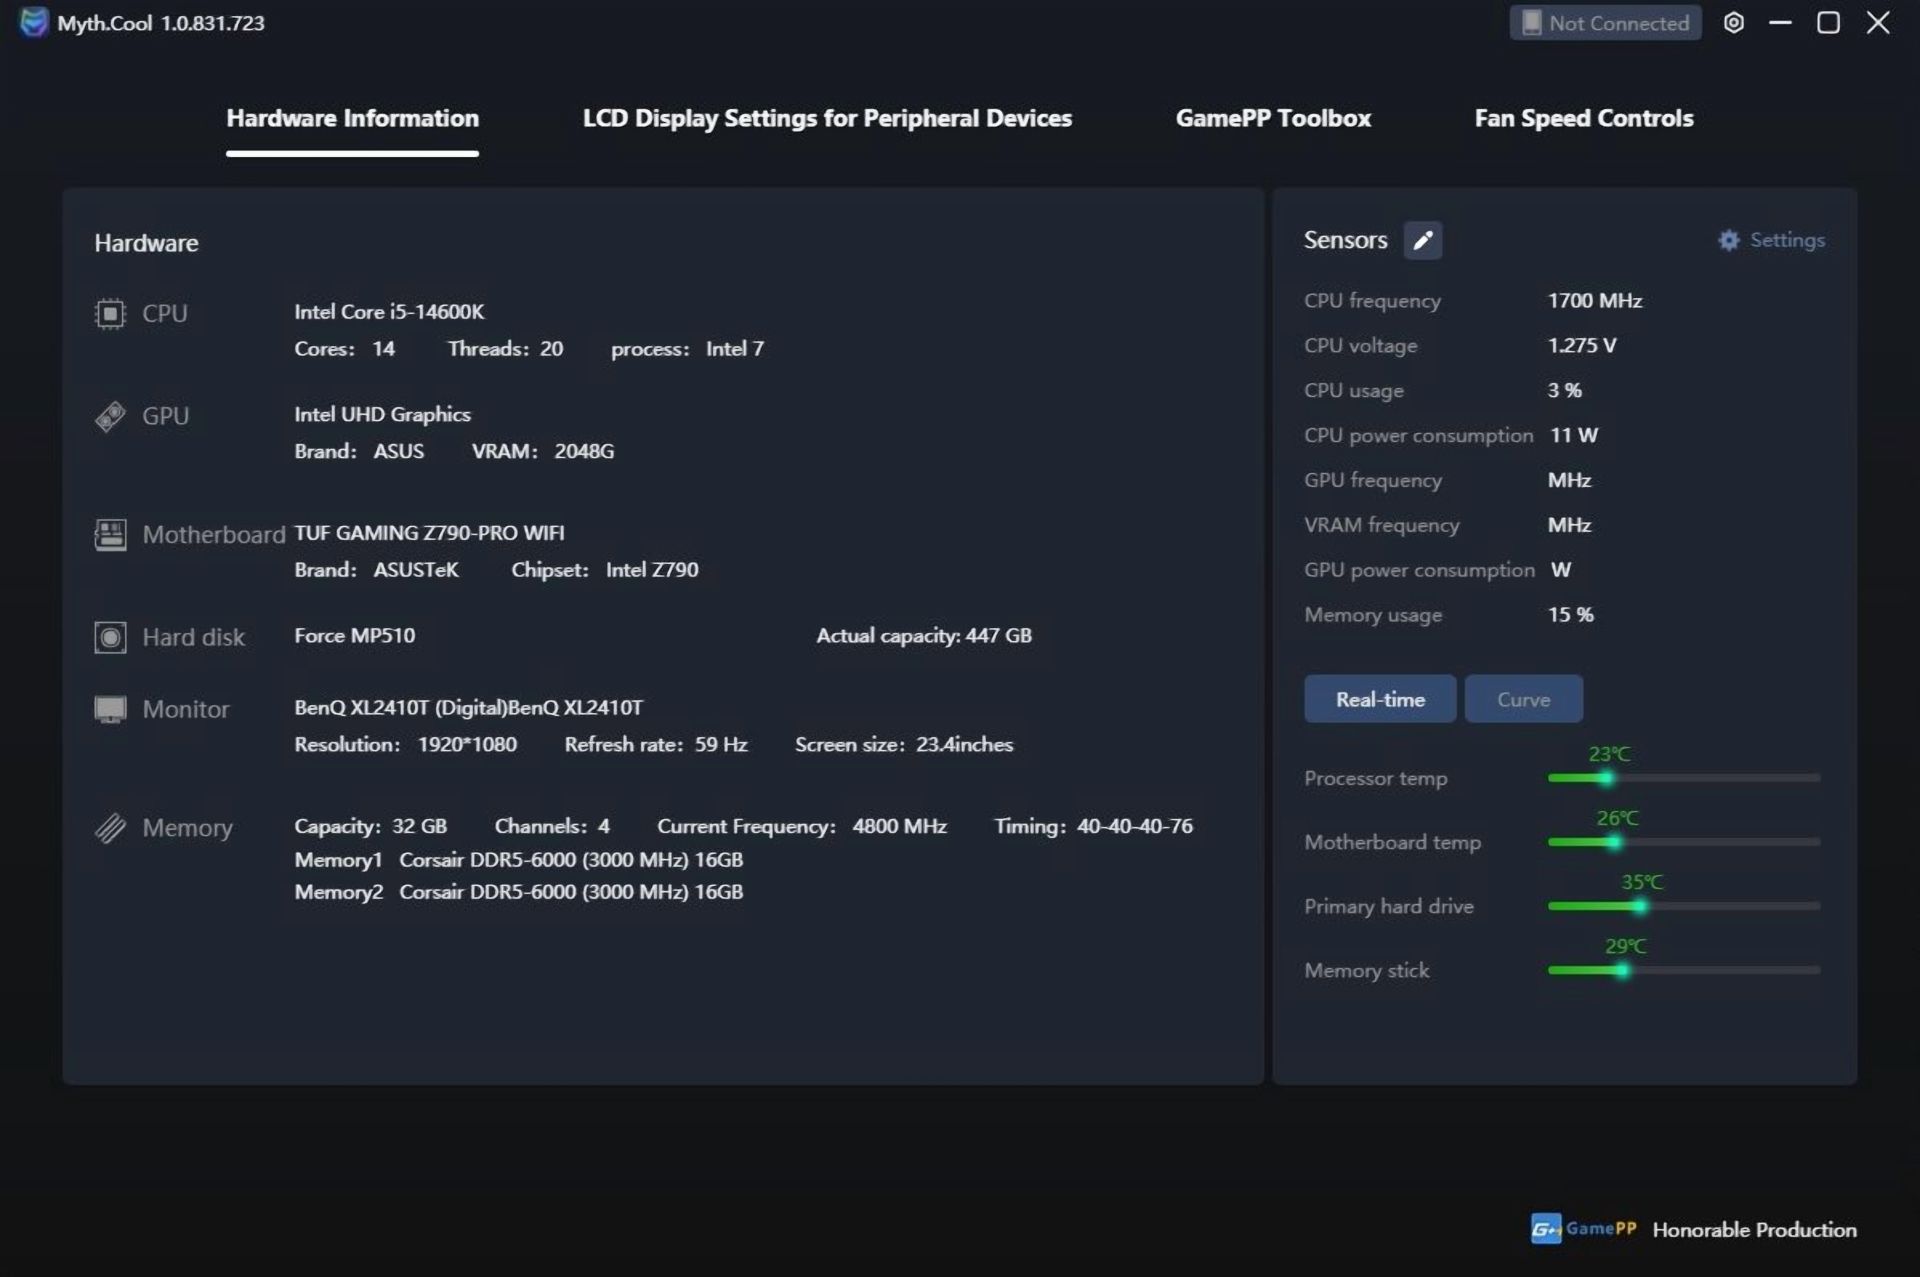Image resolution: width=1920 pixels, height=1277 pixels.
Task: Click the Myth.Cool app logo icon
Action: coord(33,22)
